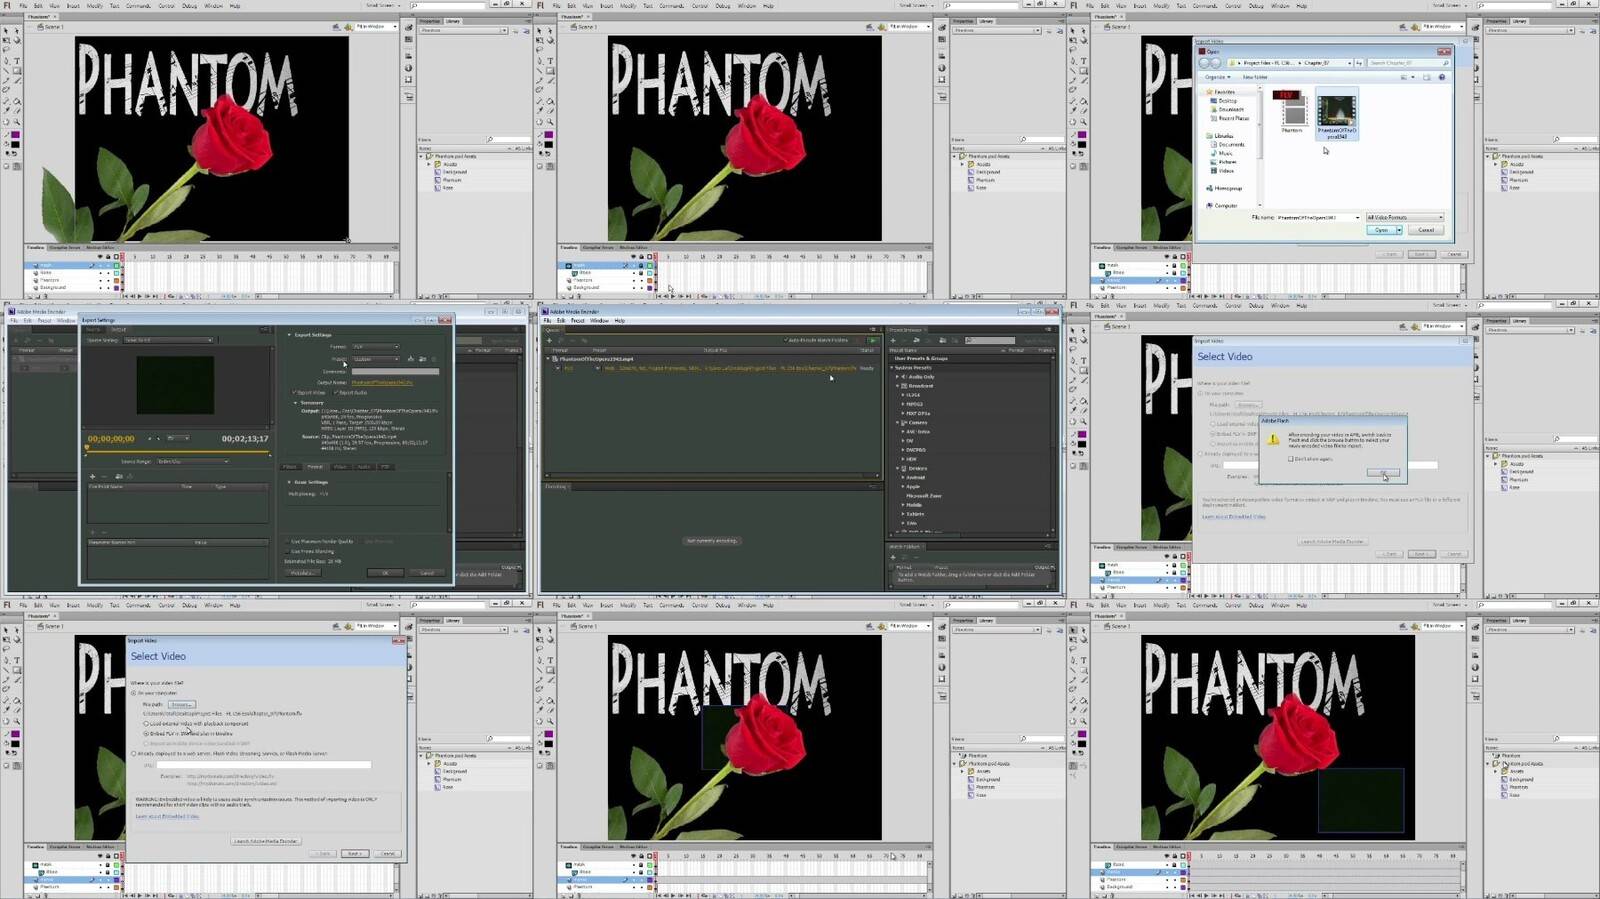Open All Video Formats dropdown in Open dialog
The image size is (1600, 899).
pyautogui.click(x=1405, y=217)
